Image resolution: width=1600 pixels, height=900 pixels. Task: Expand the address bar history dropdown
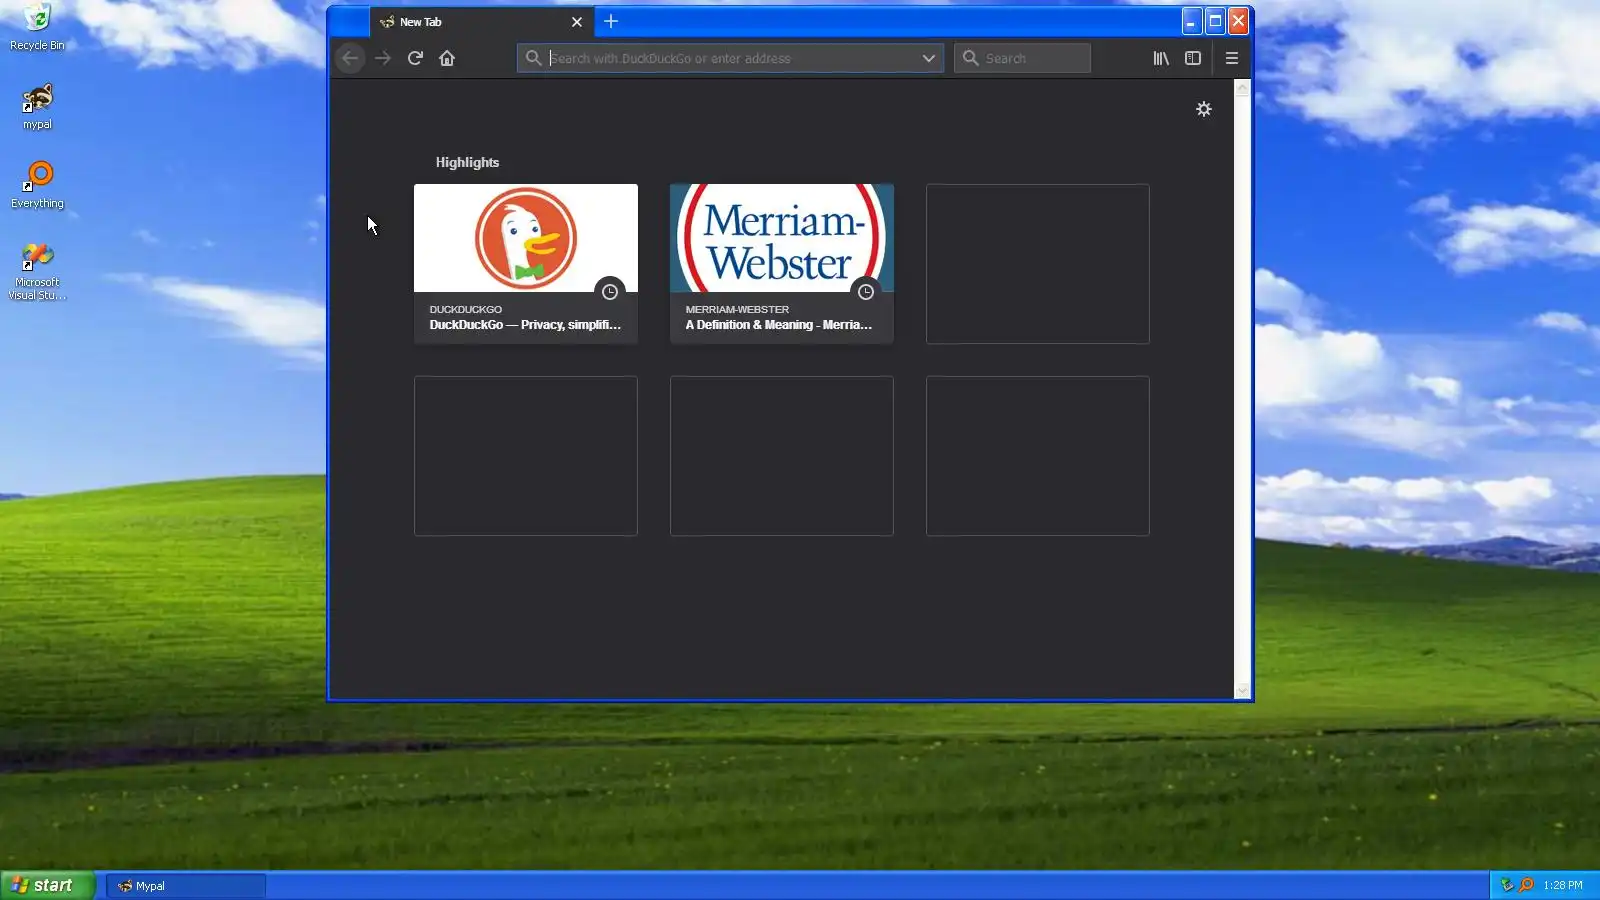click(x=929, y=58)
